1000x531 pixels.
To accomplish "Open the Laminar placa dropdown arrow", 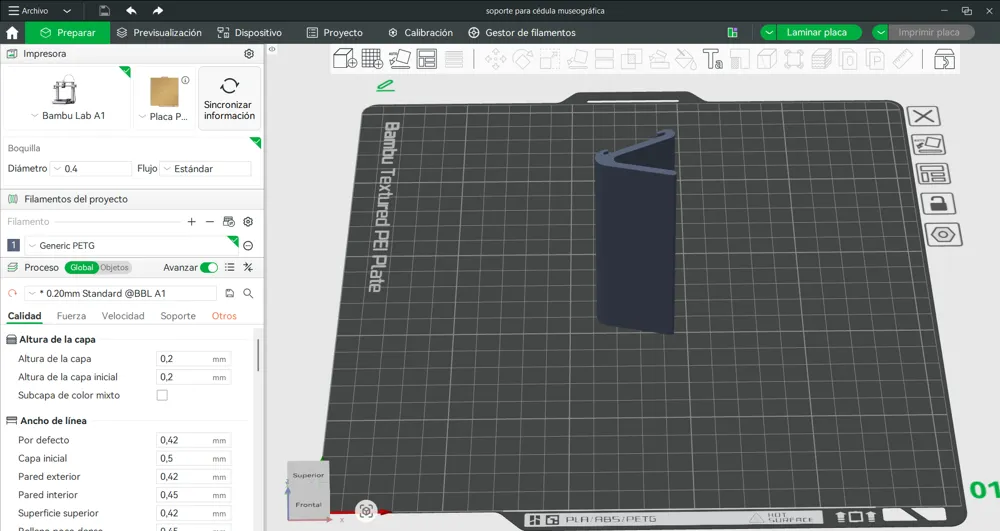I will [x=768, y=33].
